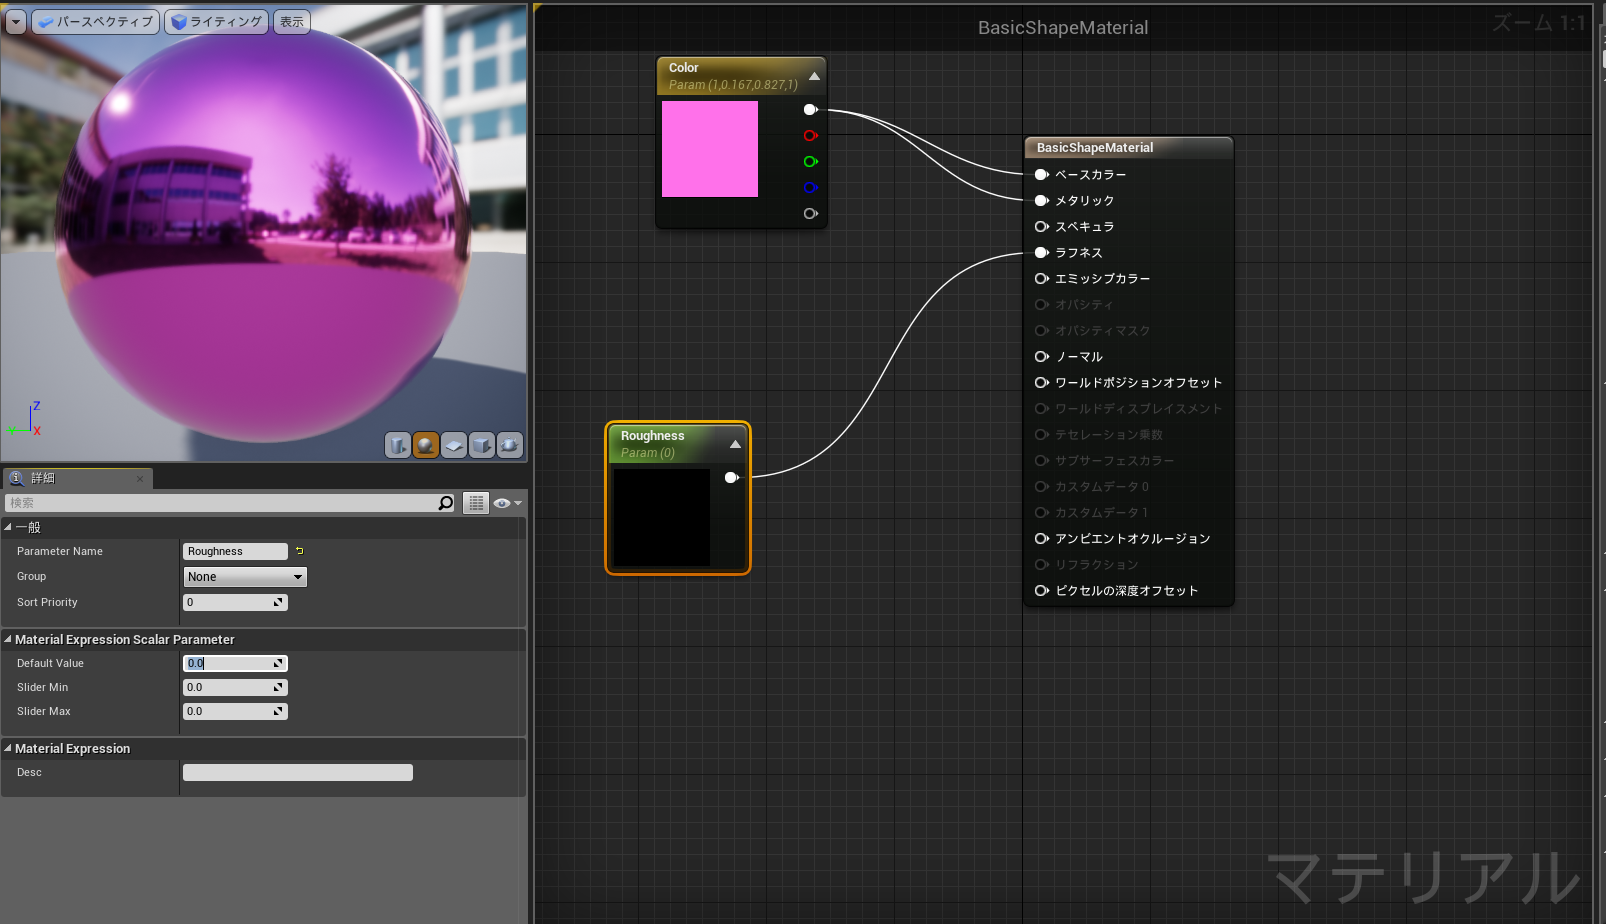Open the property matrix icon beside the search bar
Image resolution: width=1606 pixels, height=924 pixels.
(x=475, y=503)
